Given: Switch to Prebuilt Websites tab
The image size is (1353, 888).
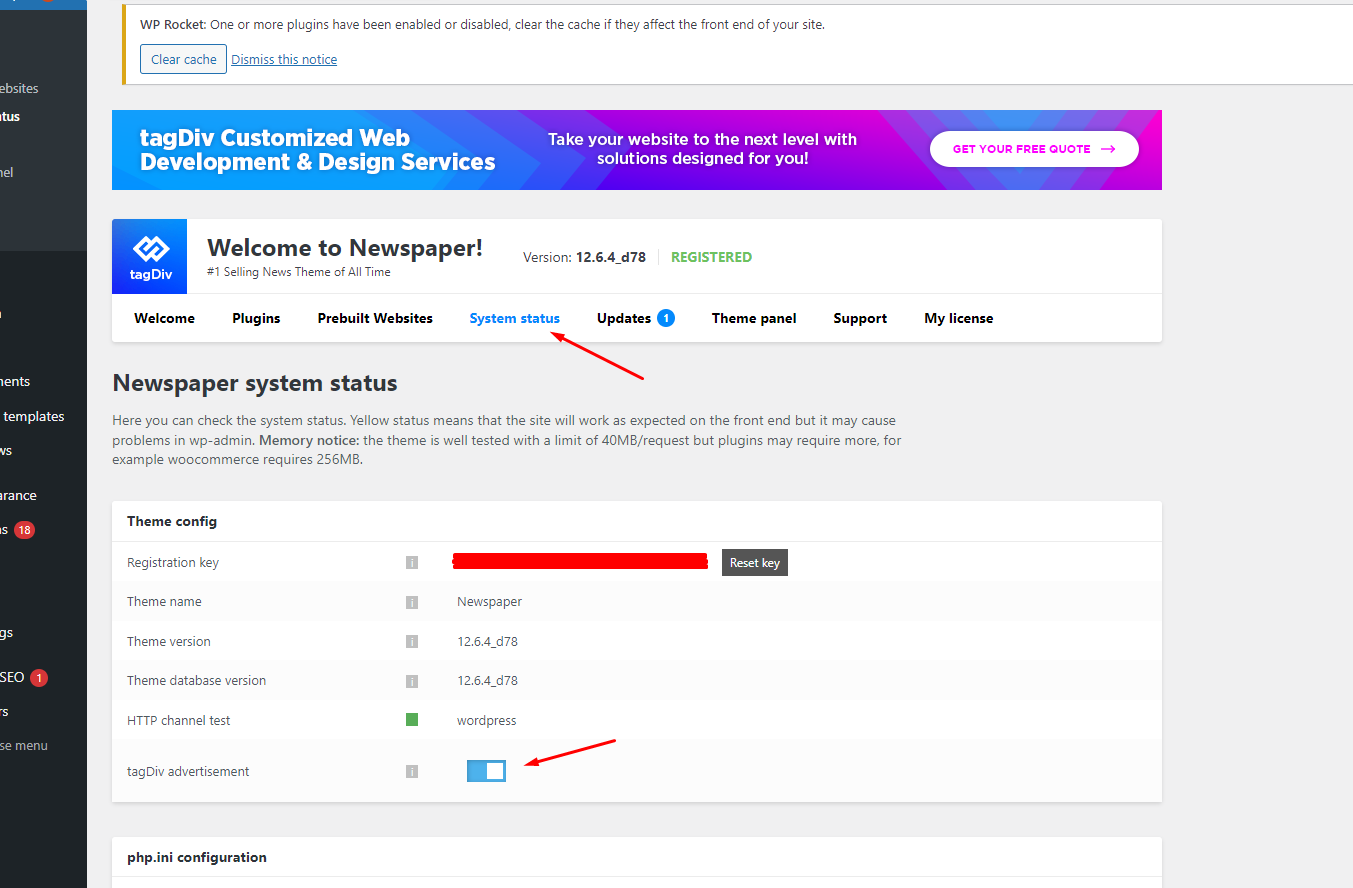Looking at the screenshot, I should pyautogui.click(x=375, y=318).
